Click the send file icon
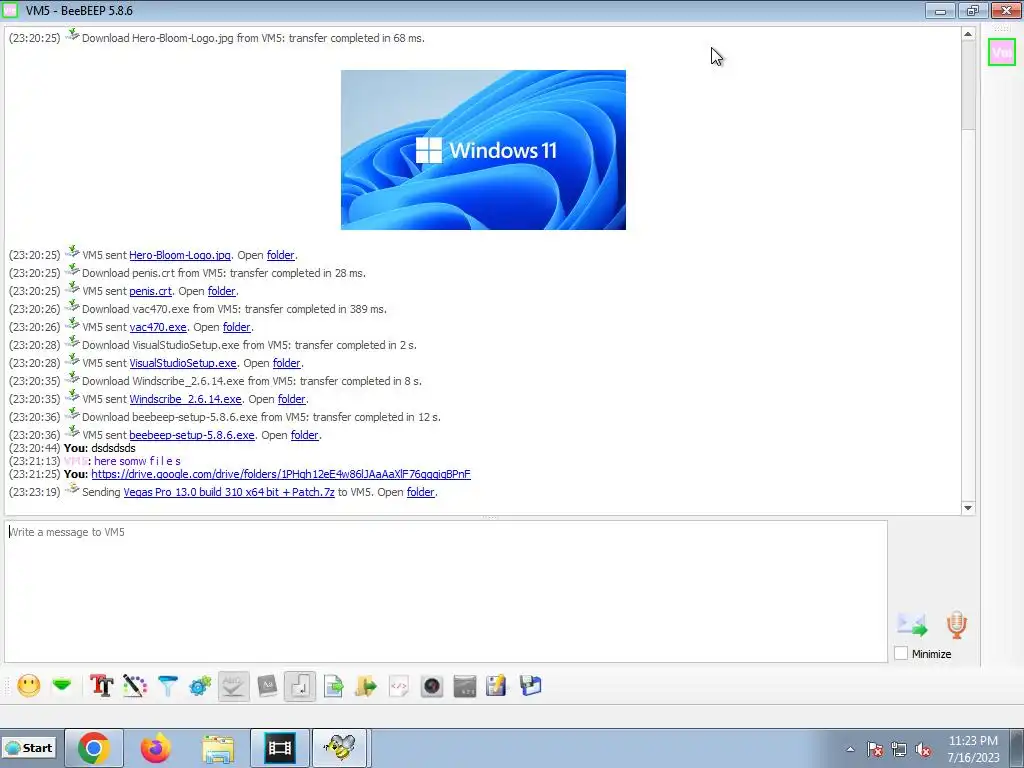1024x768 pixels. pos(333,686)
